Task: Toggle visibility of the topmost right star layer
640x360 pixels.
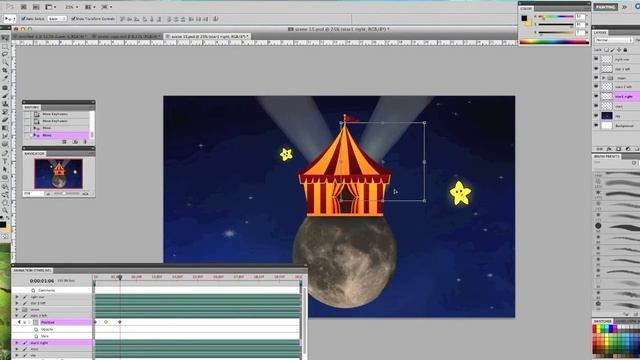Action: (596, 59)
